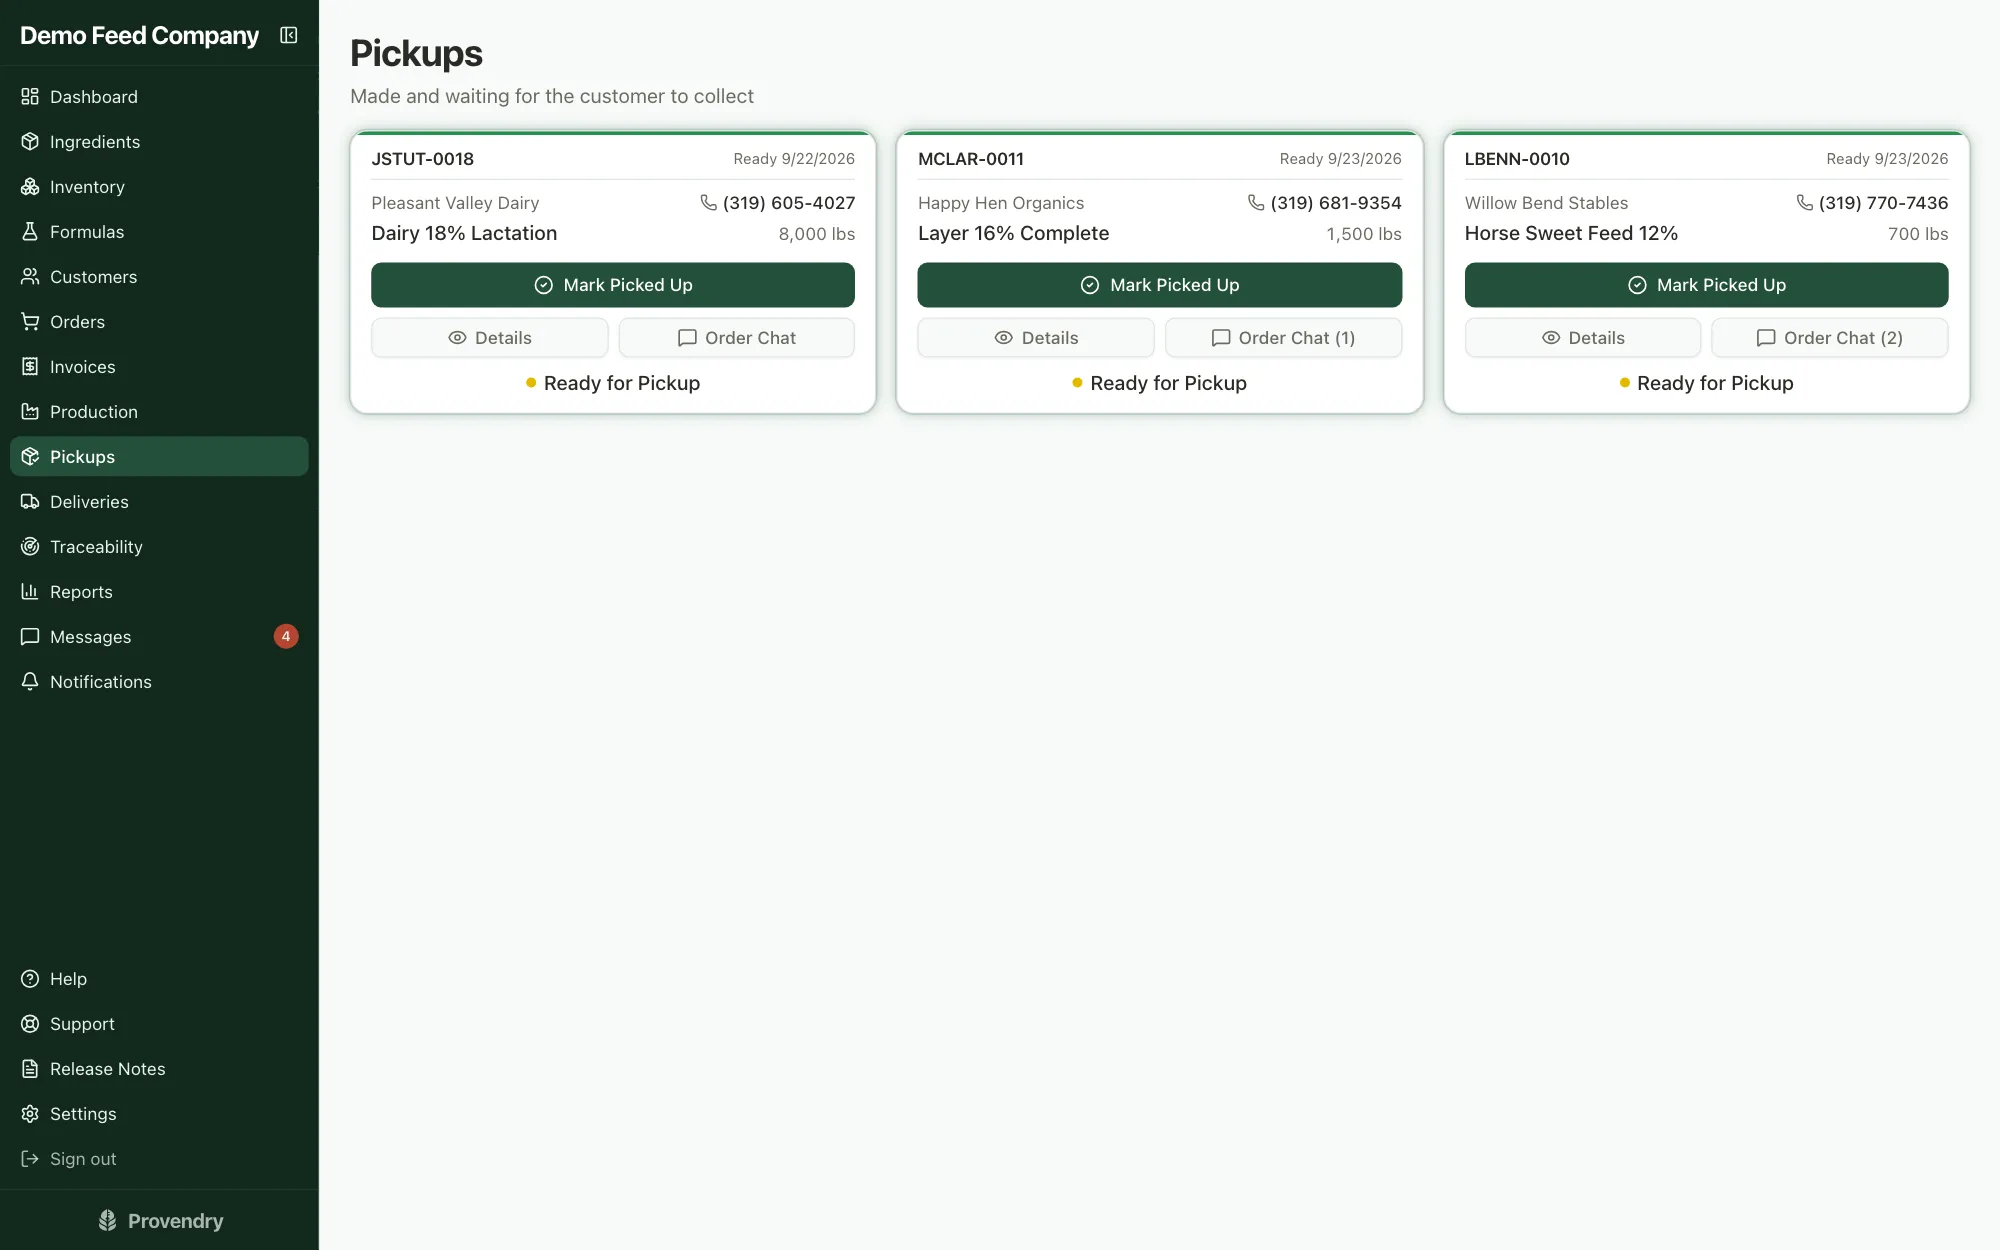This screenshot has height=1250, width=2000.
Task: Click the Orders shopping cart icon
Action: click(30, 321)
